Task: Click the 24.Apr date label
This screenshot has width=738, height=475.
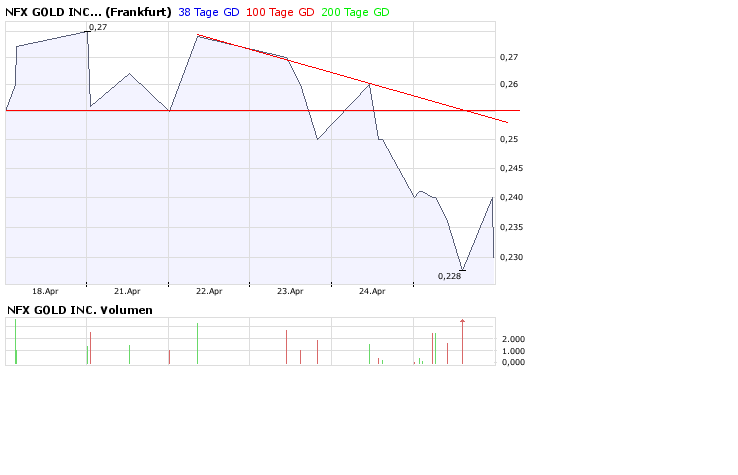Action: 372,291
